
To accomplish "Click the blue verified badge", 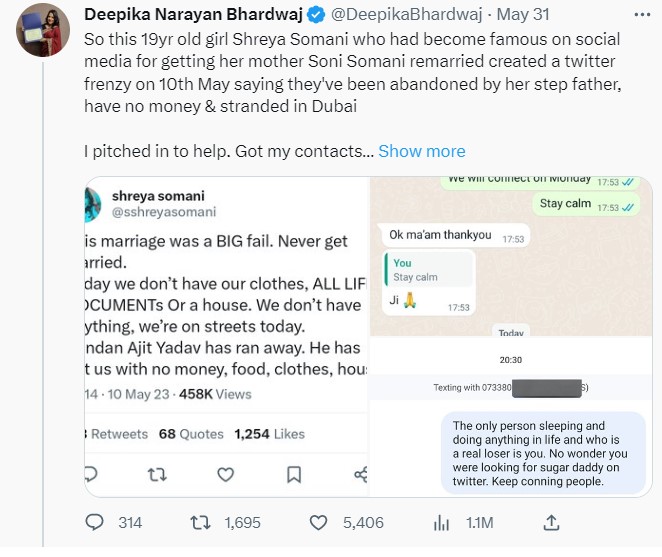I will 314,15.
